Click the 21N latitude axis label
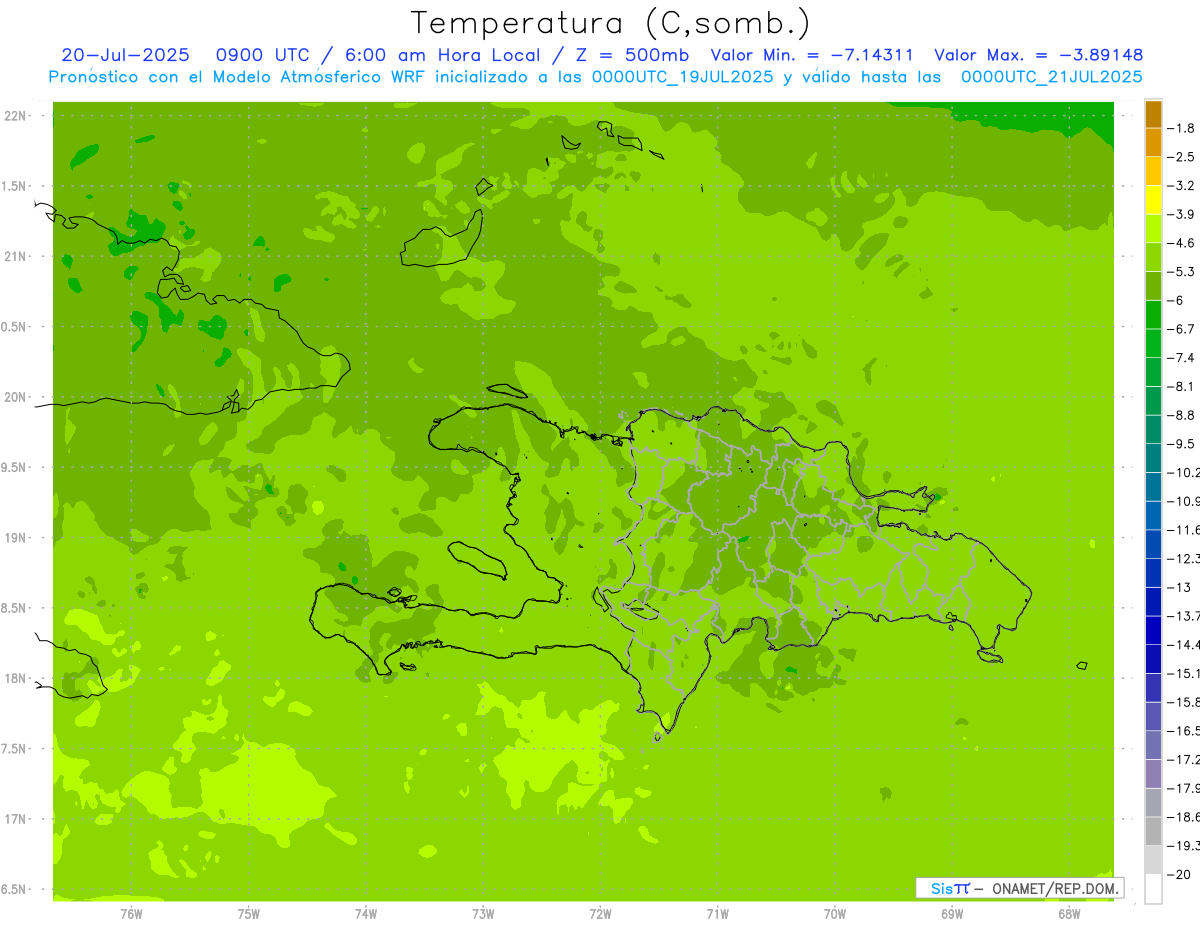The height and width of the screenshot is (927, 1200). (15, 256)
